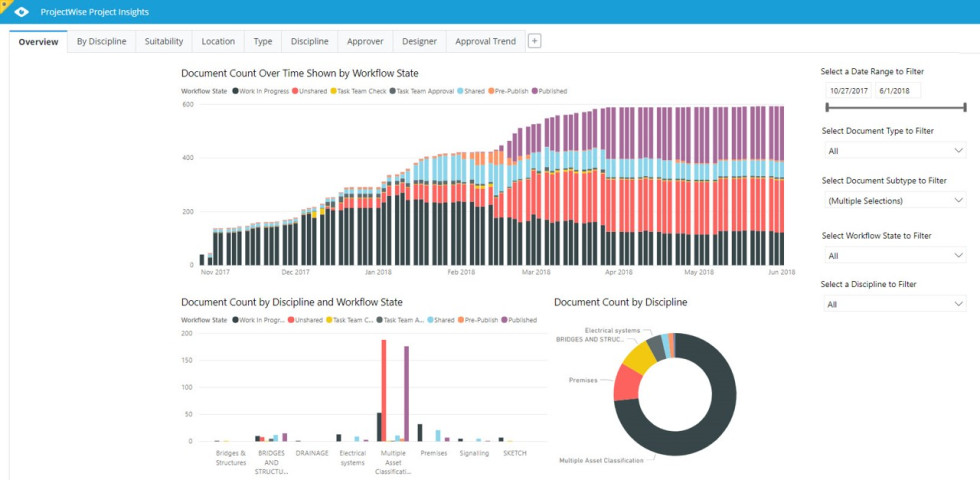
Task: Expand the Document Type filter dropdown
Action: (894, 151)
